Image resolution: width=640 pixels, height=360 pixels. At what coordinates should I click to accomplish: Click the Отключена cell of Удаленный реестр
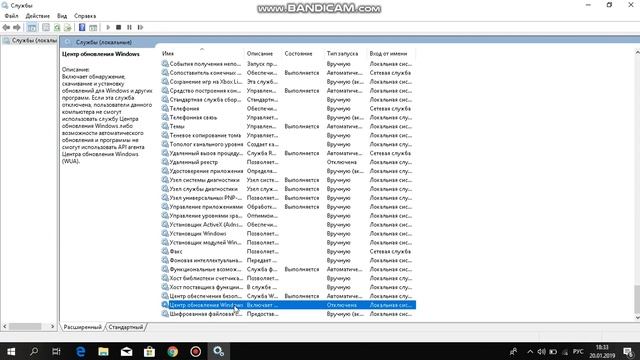[x=342, y=162]
